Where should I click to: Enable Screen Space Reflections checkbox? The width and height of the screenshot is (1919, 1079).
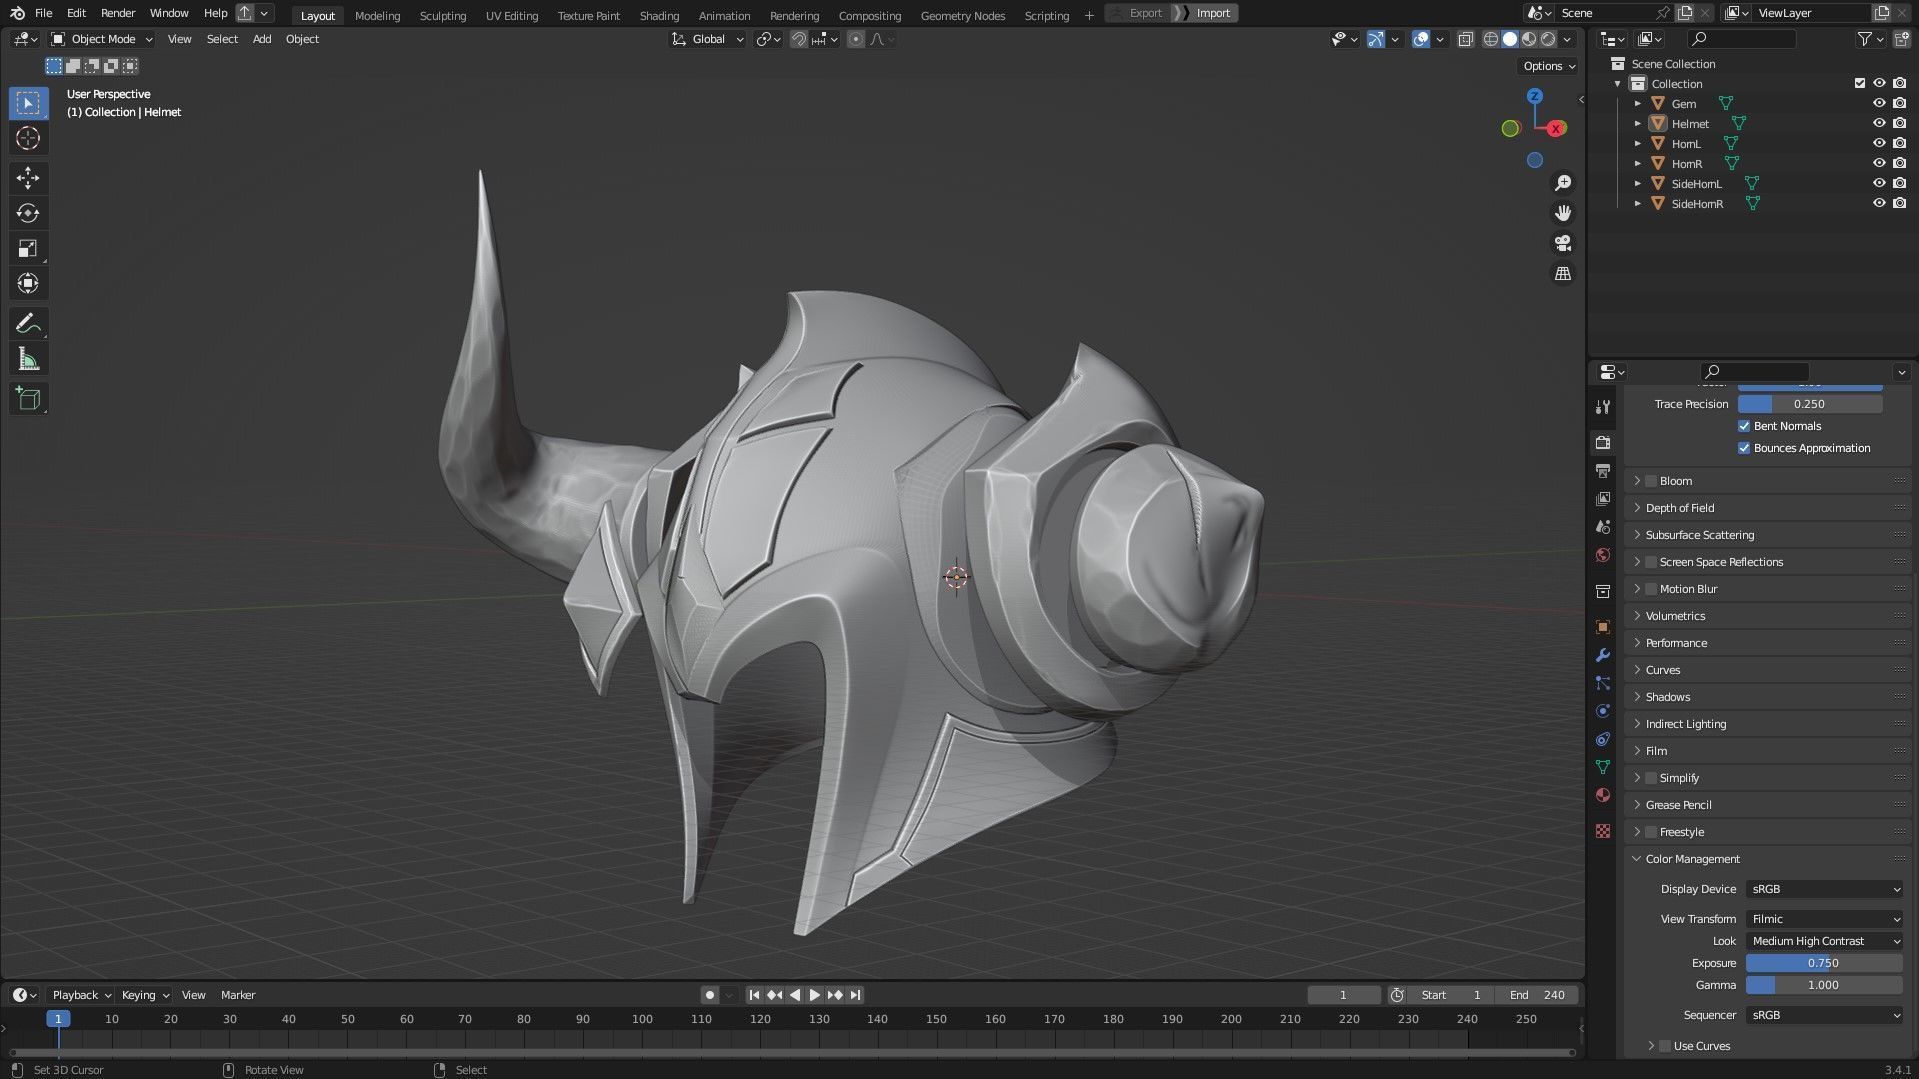pos(1651,562)
